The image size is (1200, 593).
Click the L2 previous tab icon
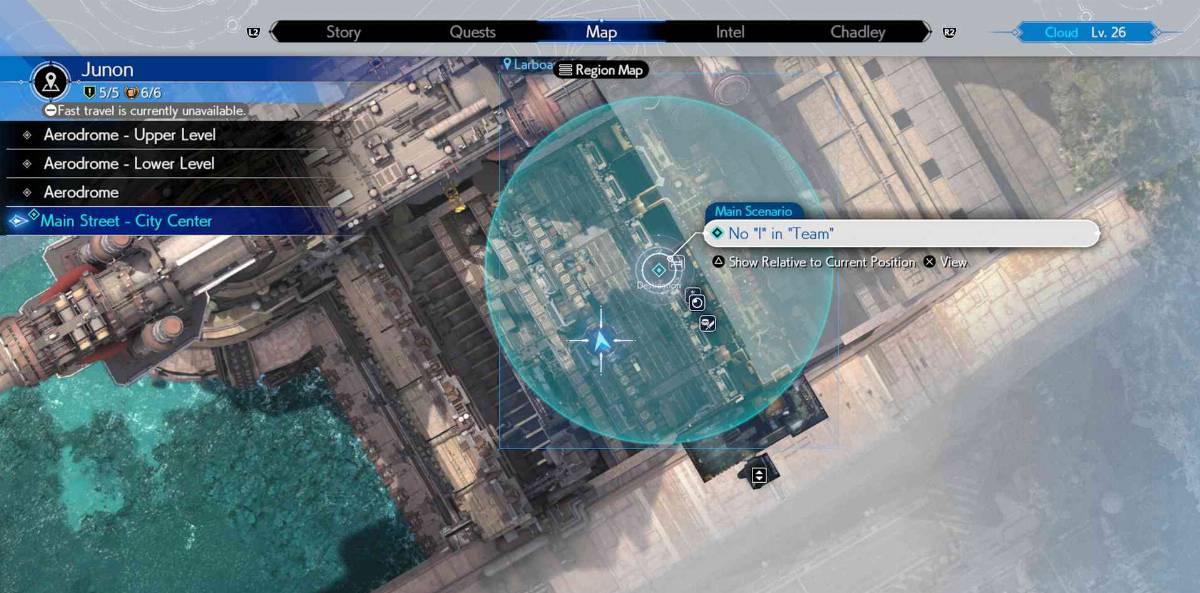(253, 32)
